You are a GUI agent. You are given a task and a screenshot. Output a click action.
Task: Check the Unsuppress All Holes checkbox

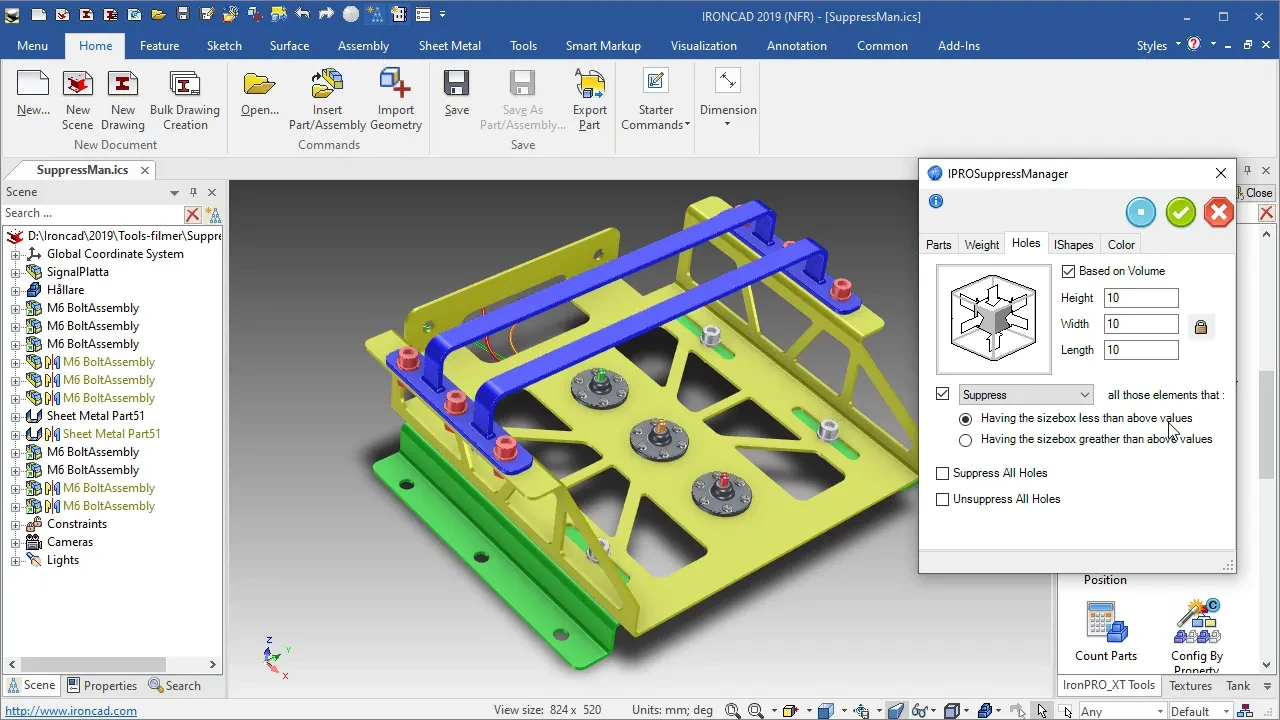tap(942, 499)
